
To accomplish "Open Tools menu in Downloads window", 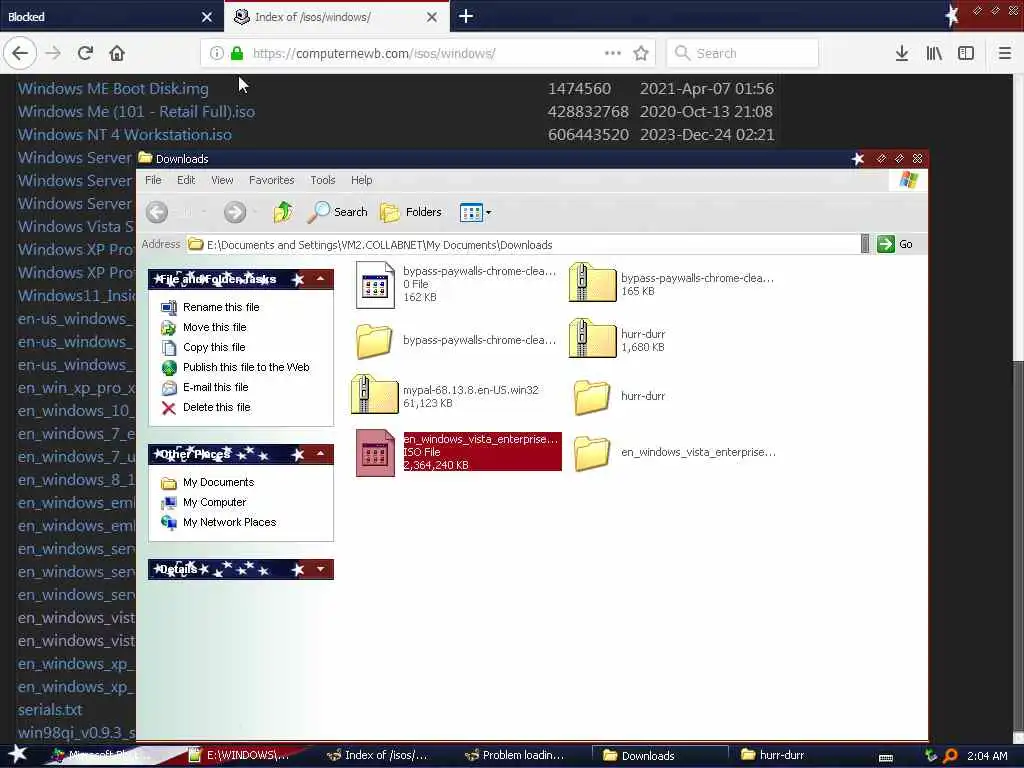I will click(323, 180).
